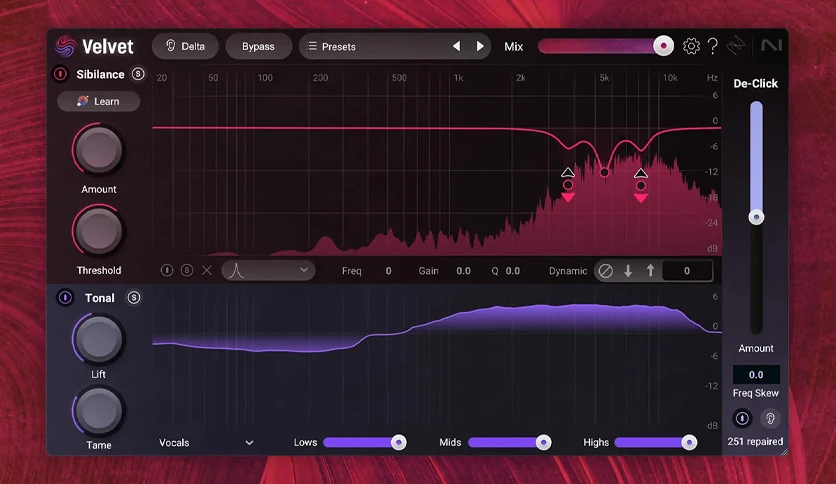
Task: Solo the Tonal module
Action: tap(134, 297)
